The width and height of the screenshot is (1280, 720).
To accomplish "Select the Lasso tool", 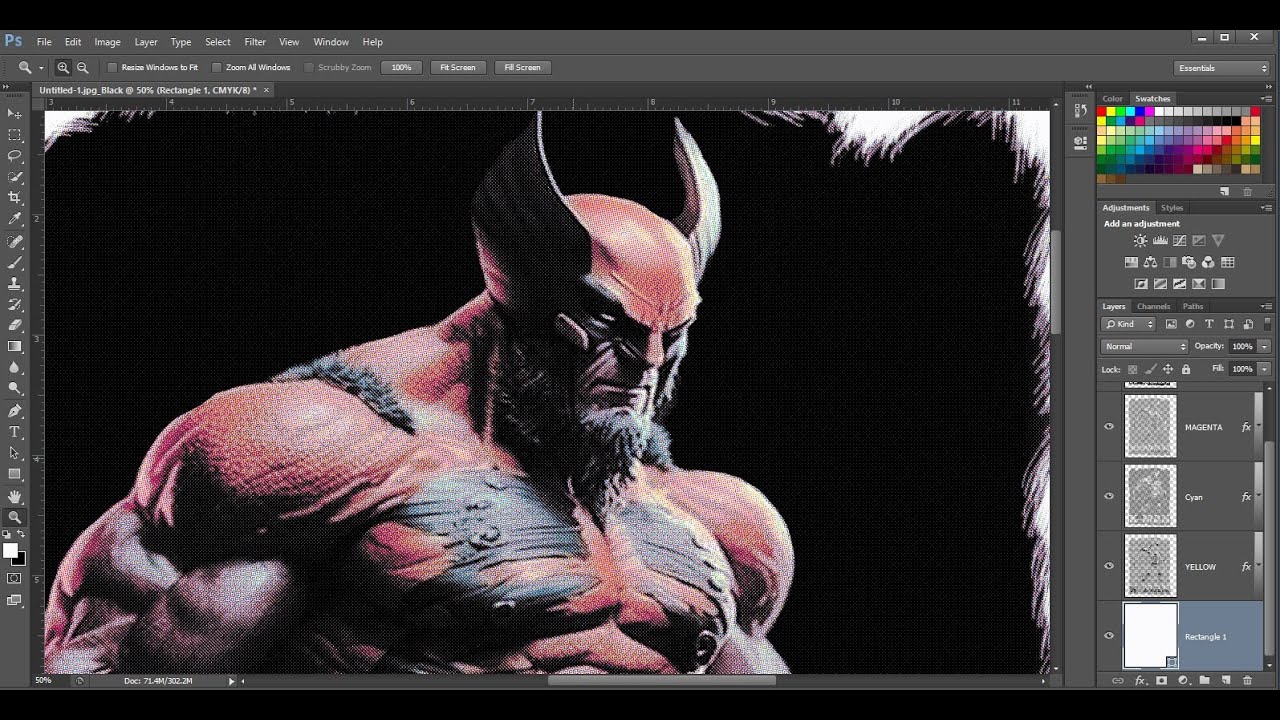I will click(x=15, y=156).
